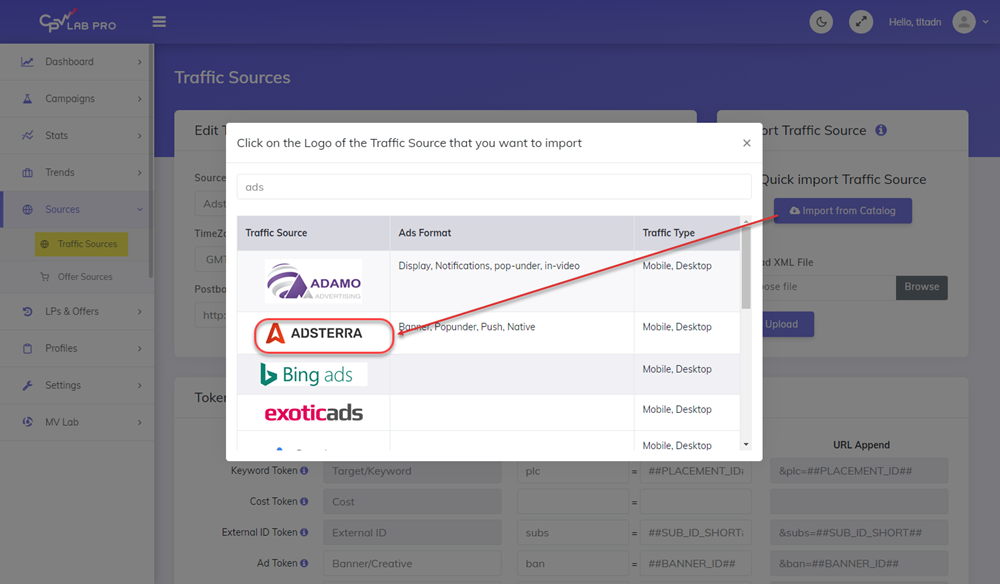This screenshot has height=584, width=1000.
Task: Click Stats line-graph icon in sidebar
Action: pyautogui.click(x=27, y=136)
